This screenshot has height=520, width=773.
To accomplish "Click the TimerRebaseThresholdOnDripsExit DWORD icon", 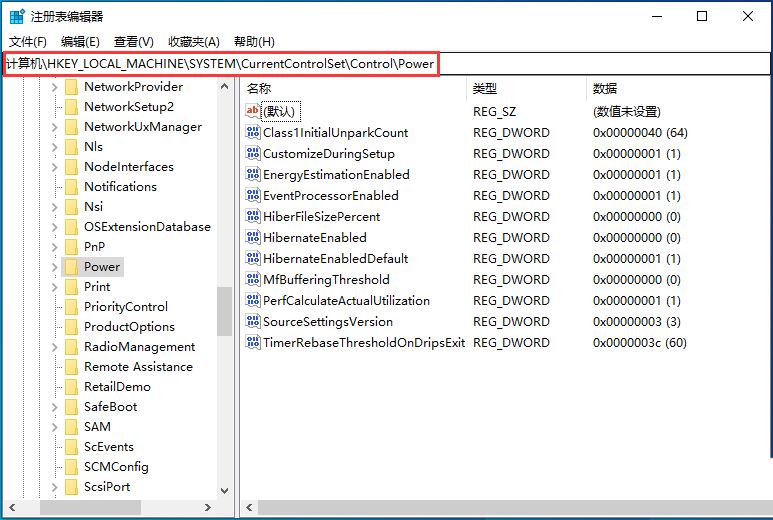I will pyautogui.click(x=252, y=342).
